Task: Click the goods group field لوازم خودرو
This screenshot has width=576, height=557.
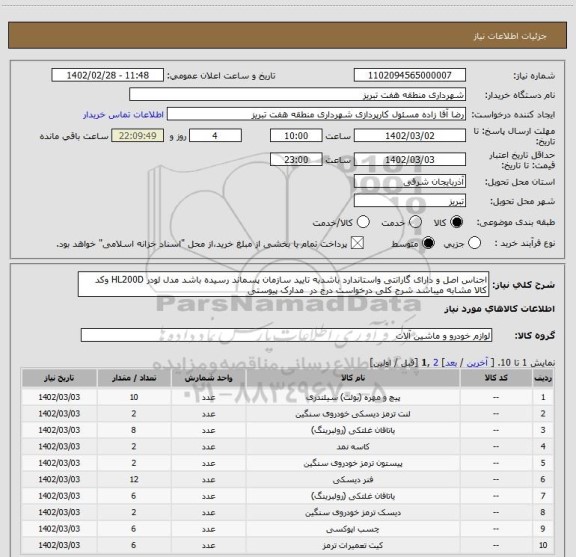Action: (287, 335)
